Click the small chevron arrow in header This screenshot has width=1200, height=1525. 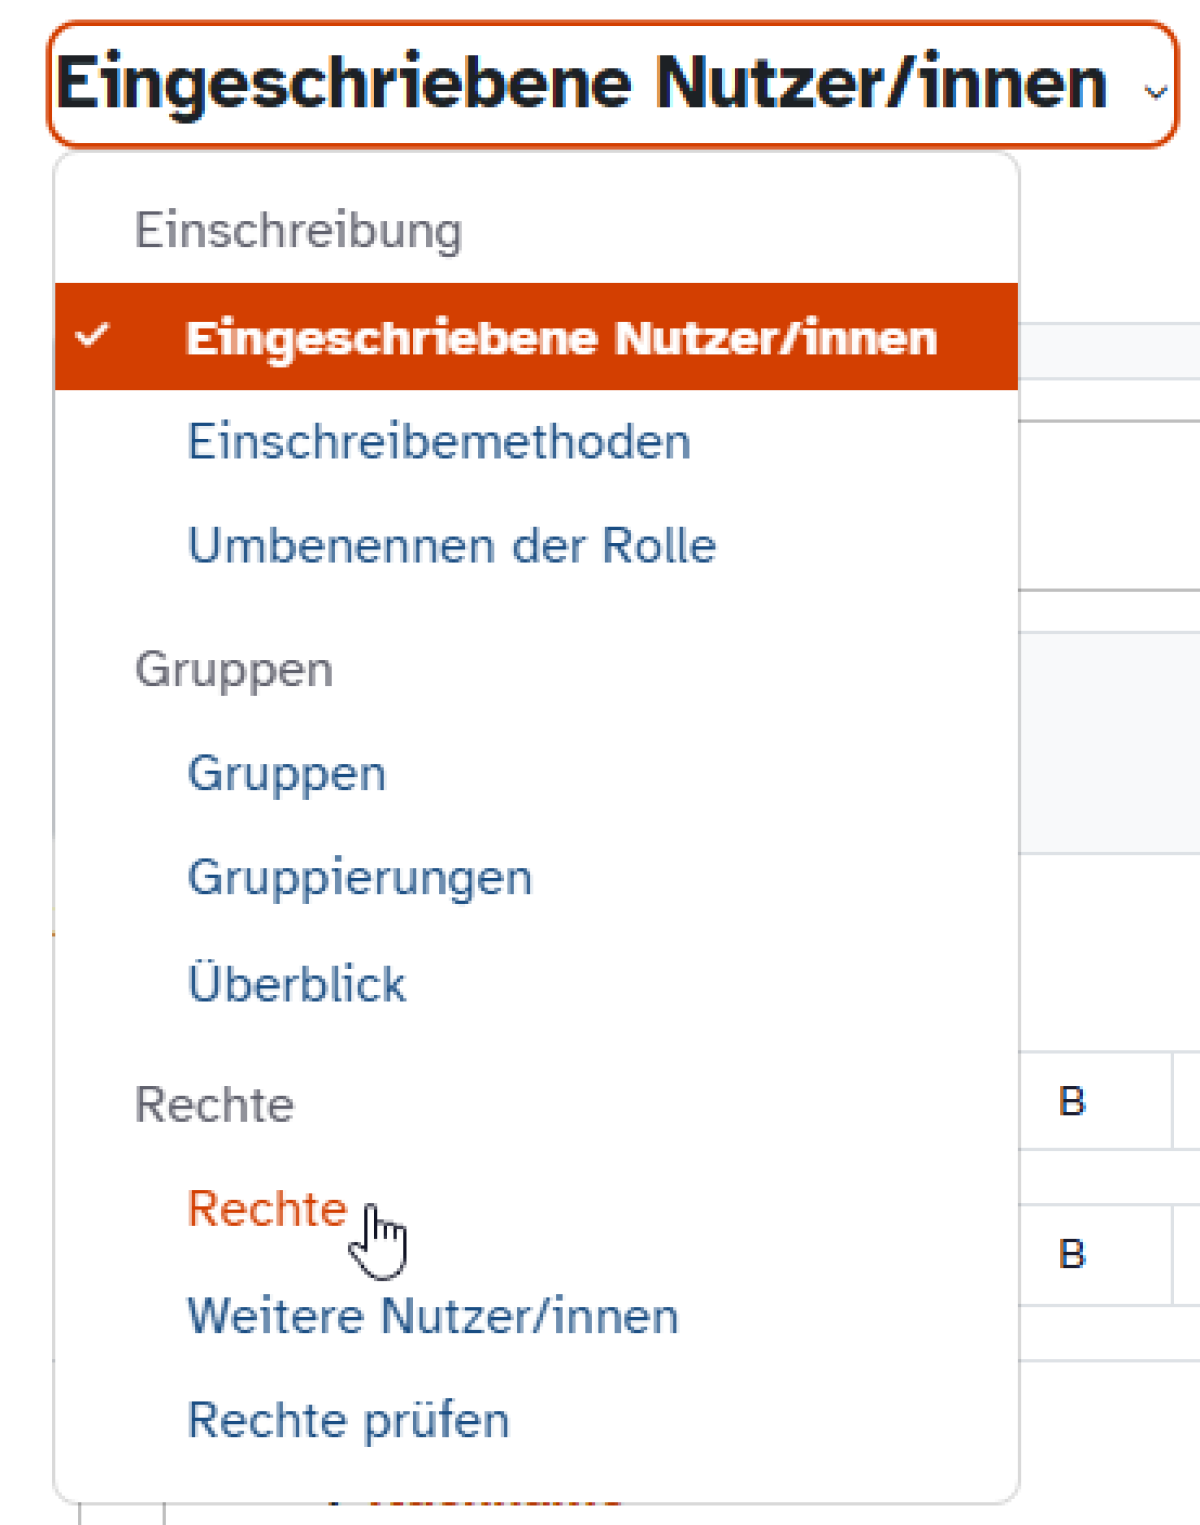pyautogui.click(x=1155, y=93)
